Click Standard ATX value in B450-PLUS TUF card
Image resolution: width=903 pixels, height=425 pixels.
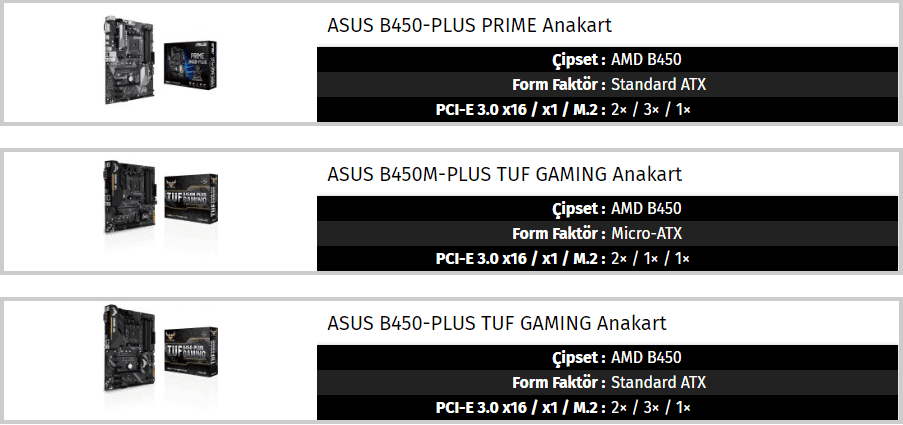coord(658,383)
